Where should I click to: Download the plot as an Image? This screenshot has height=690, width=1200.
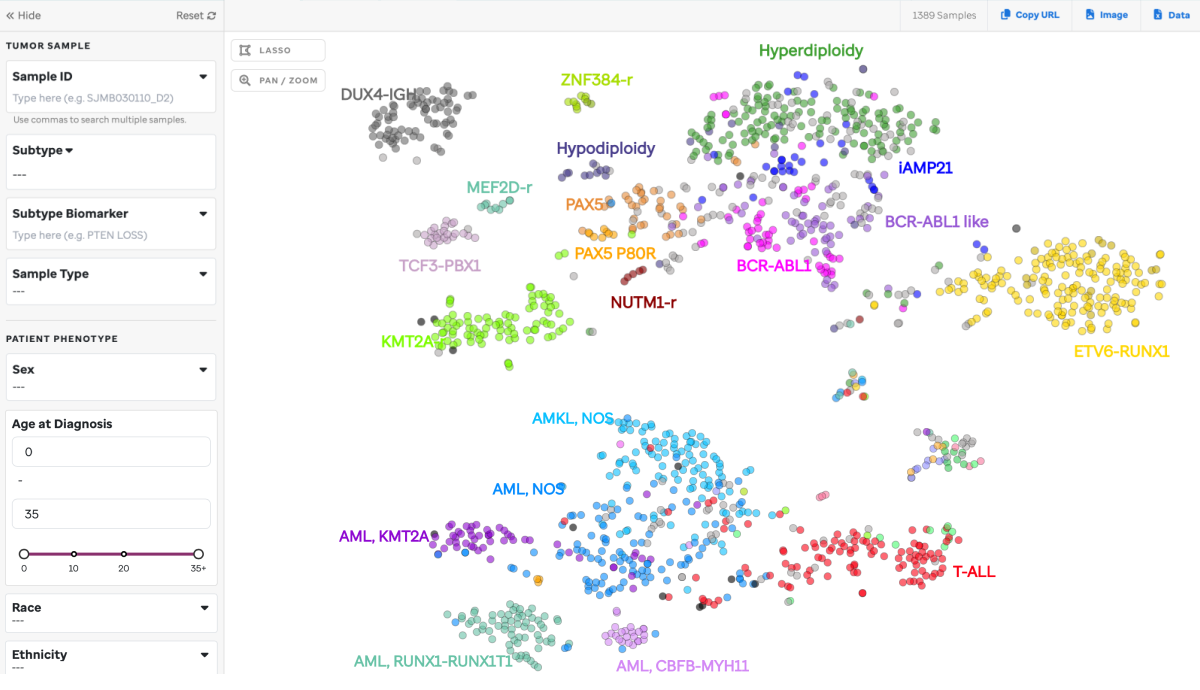click(x=1106, y=15)
